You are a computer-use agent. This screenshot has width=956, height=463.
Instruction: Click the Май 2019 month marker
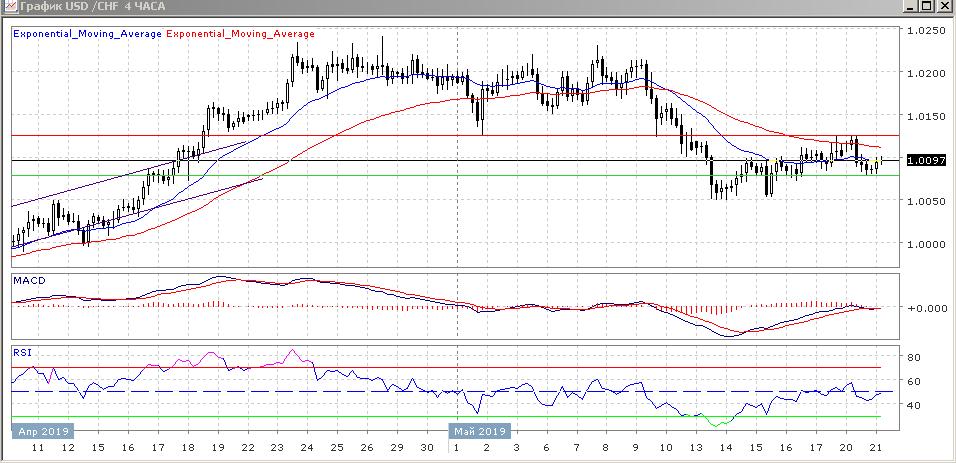click(x=478, y=431)
